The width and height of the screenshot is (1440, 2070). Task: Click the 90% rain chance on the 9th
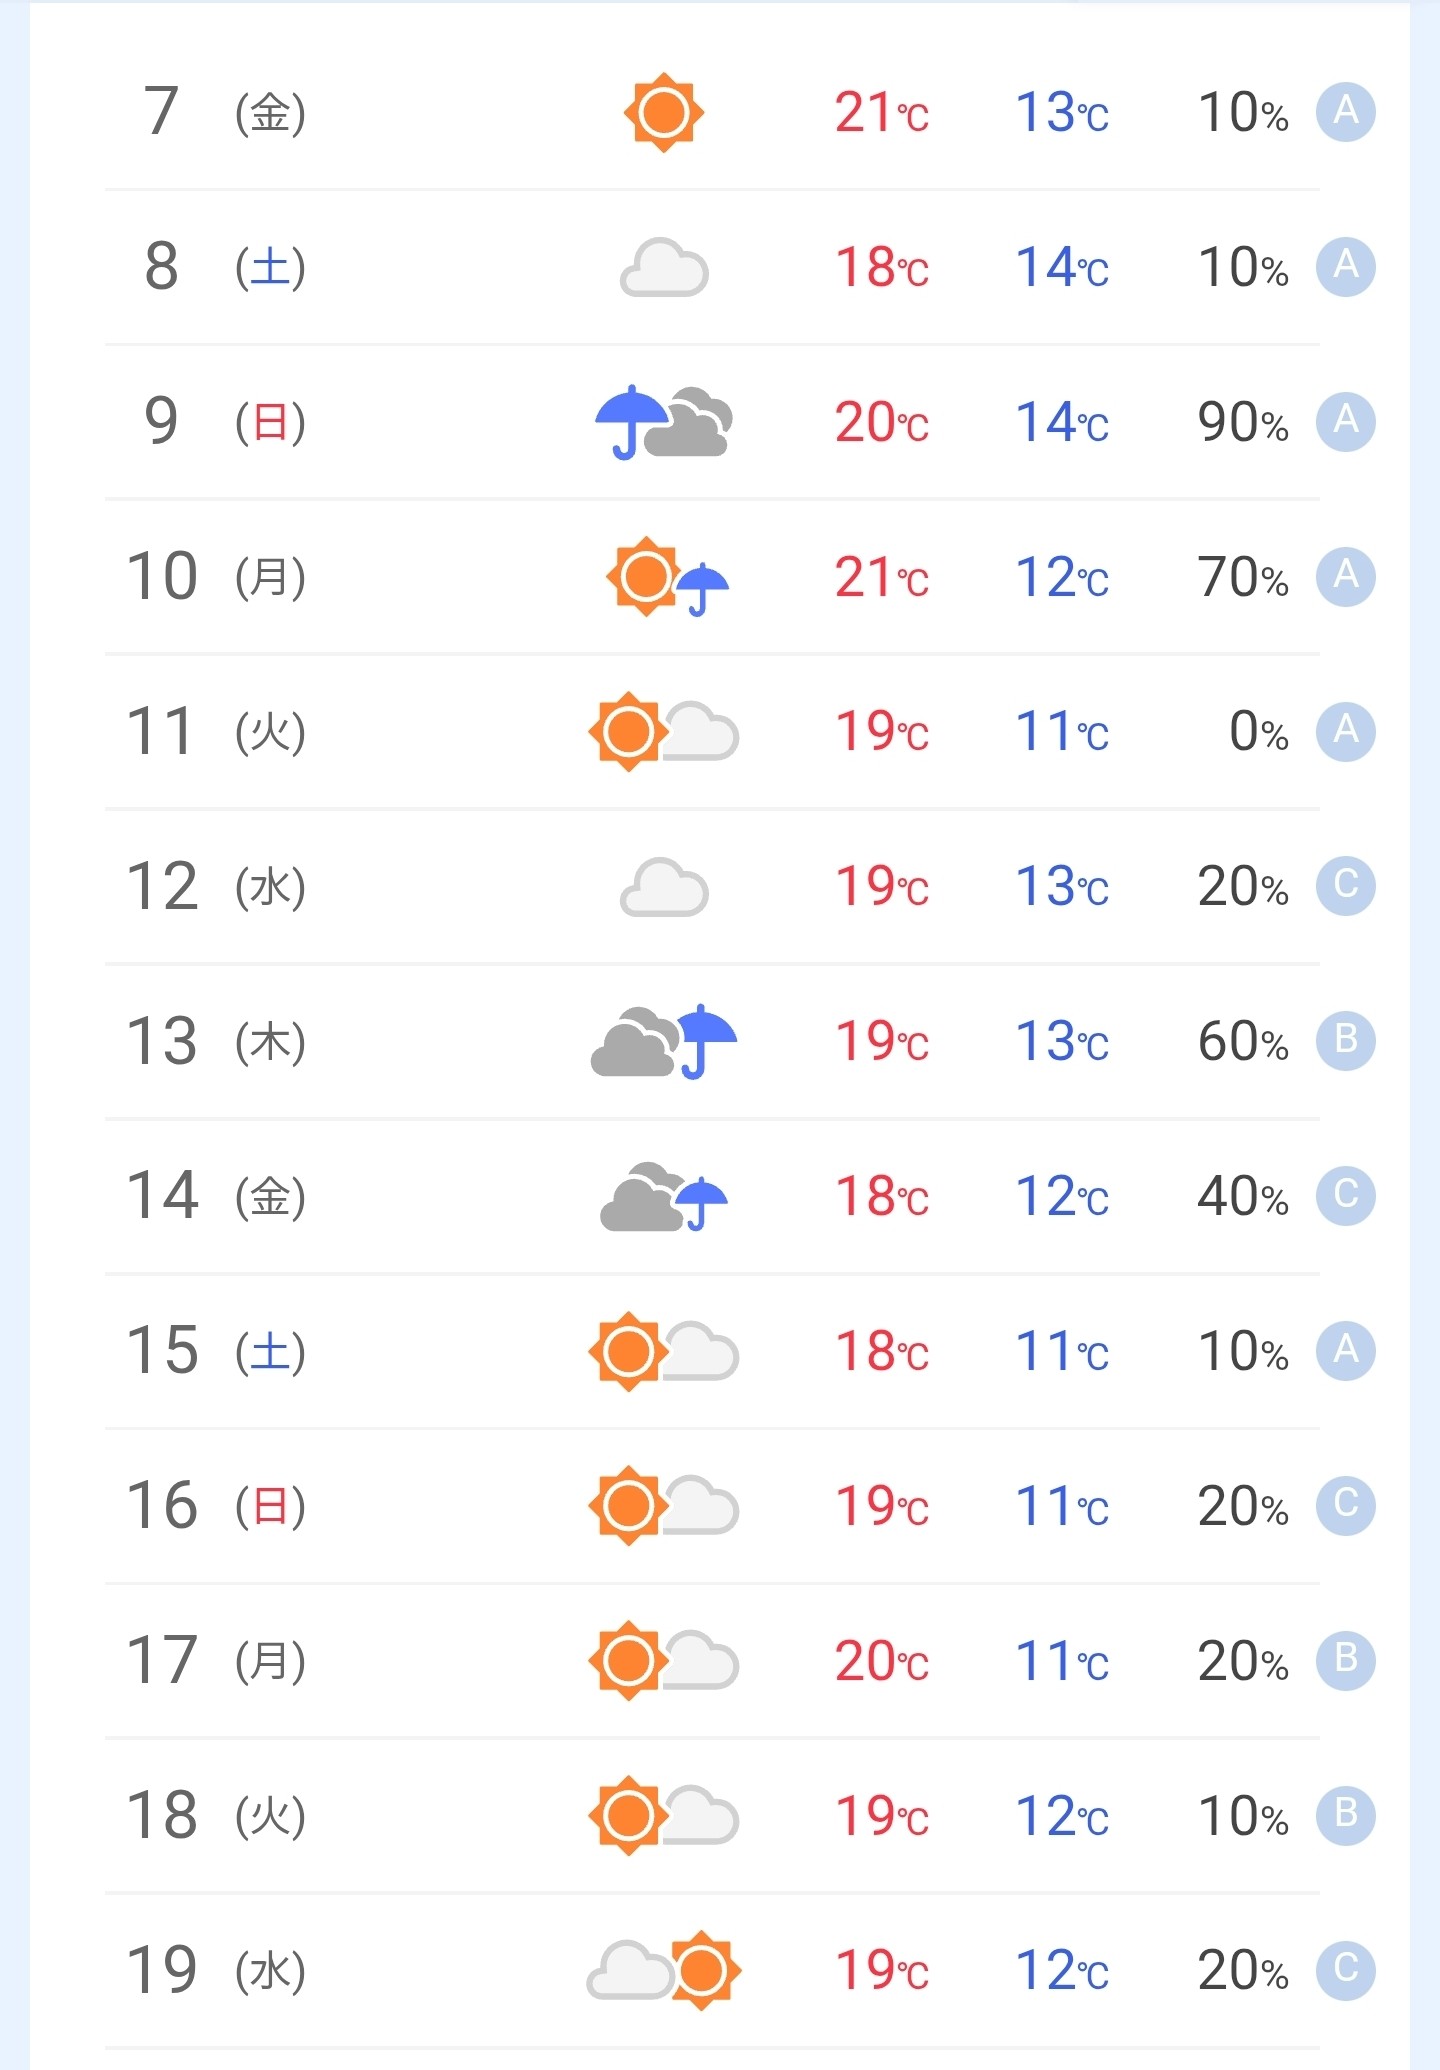tap(1242, 422)
